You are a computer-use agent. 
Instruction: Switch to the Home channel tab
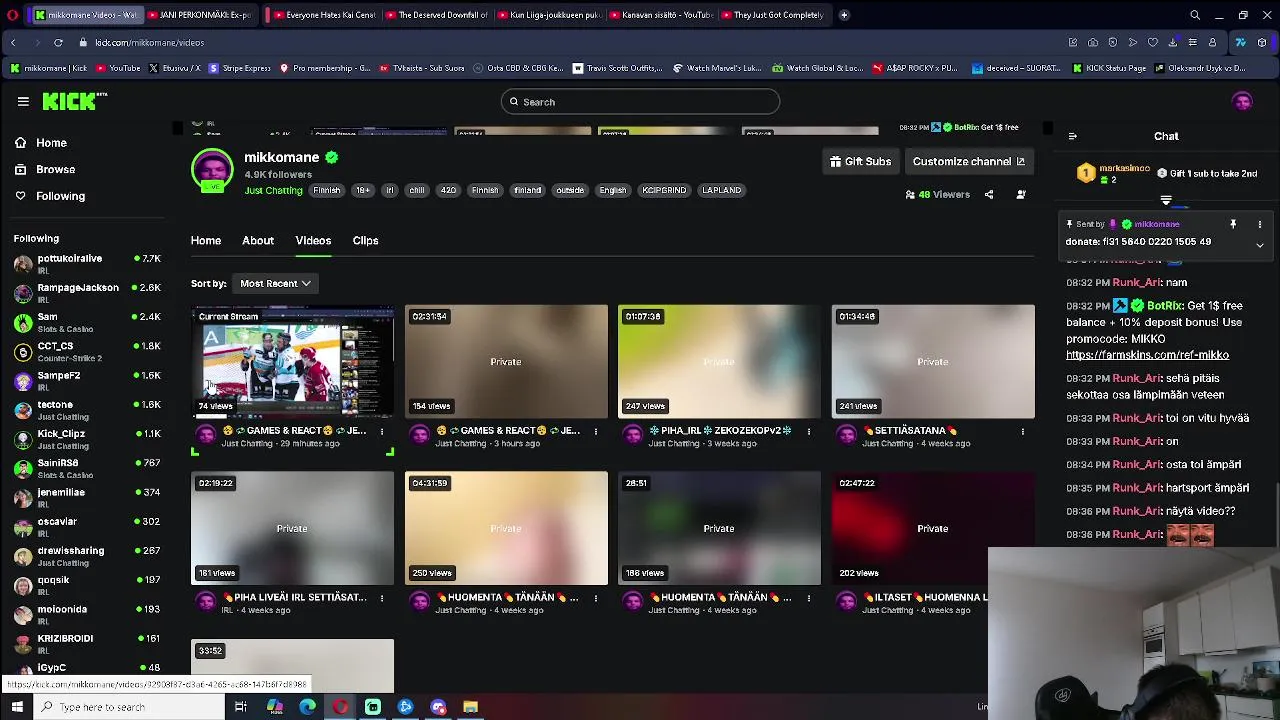point(206,240)
